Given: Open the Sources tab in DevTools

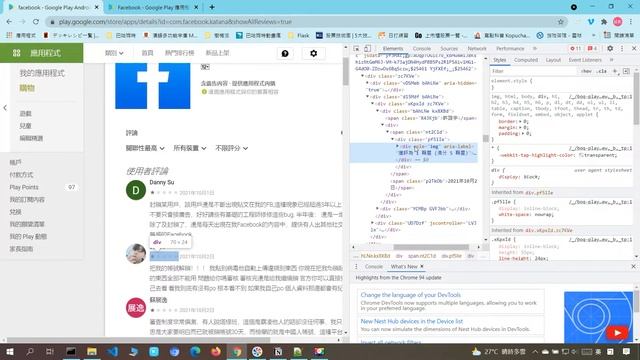Looking at the screenshot, I should 449,48.
